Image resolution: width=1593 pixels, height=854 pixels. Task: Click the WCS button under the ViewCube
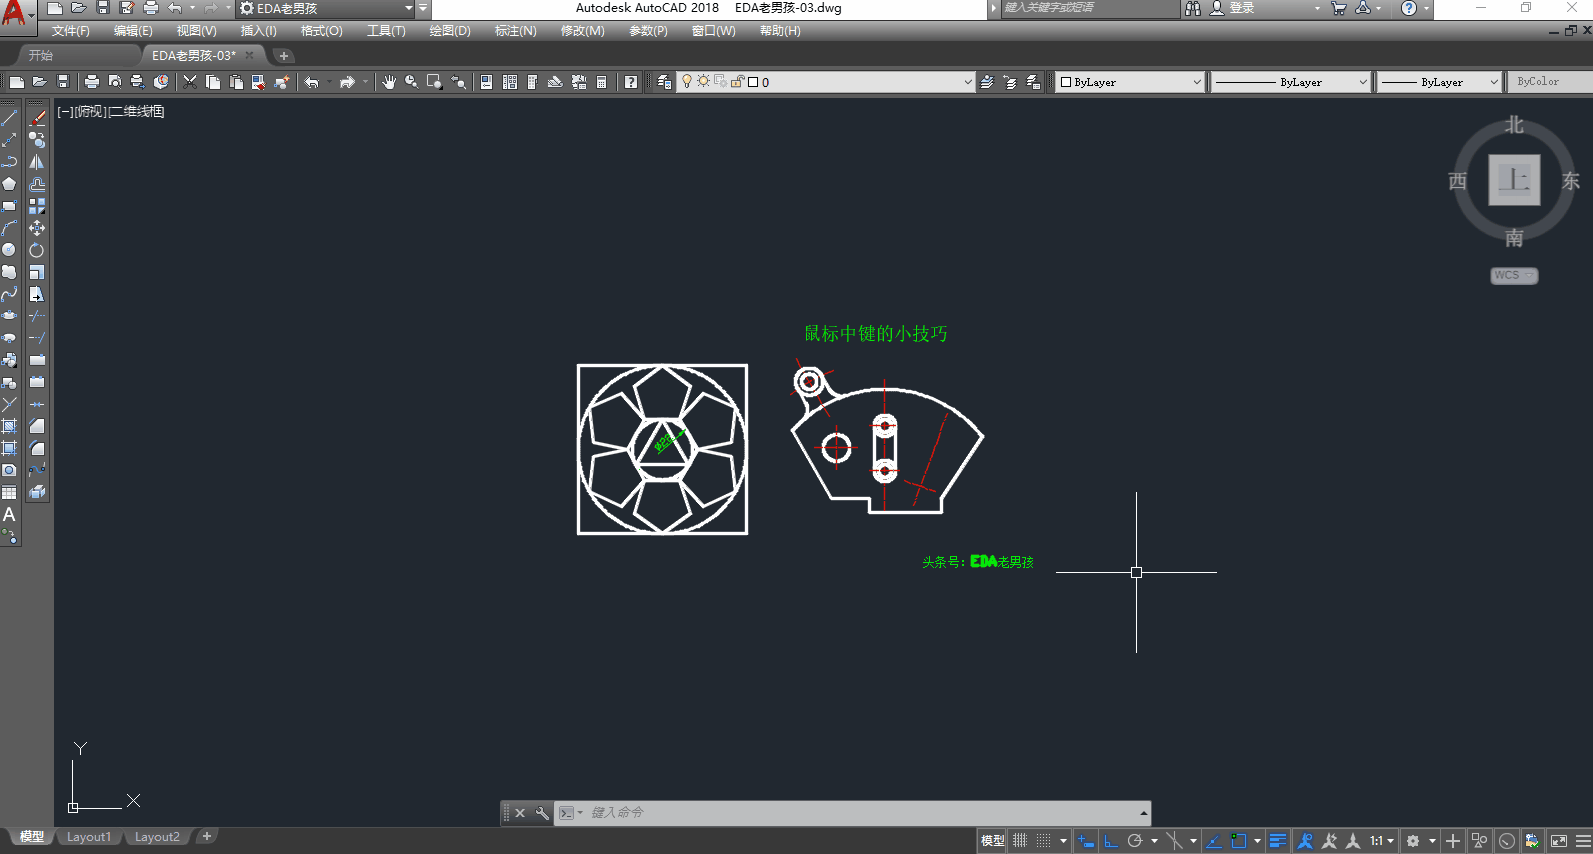(1513, 276)
